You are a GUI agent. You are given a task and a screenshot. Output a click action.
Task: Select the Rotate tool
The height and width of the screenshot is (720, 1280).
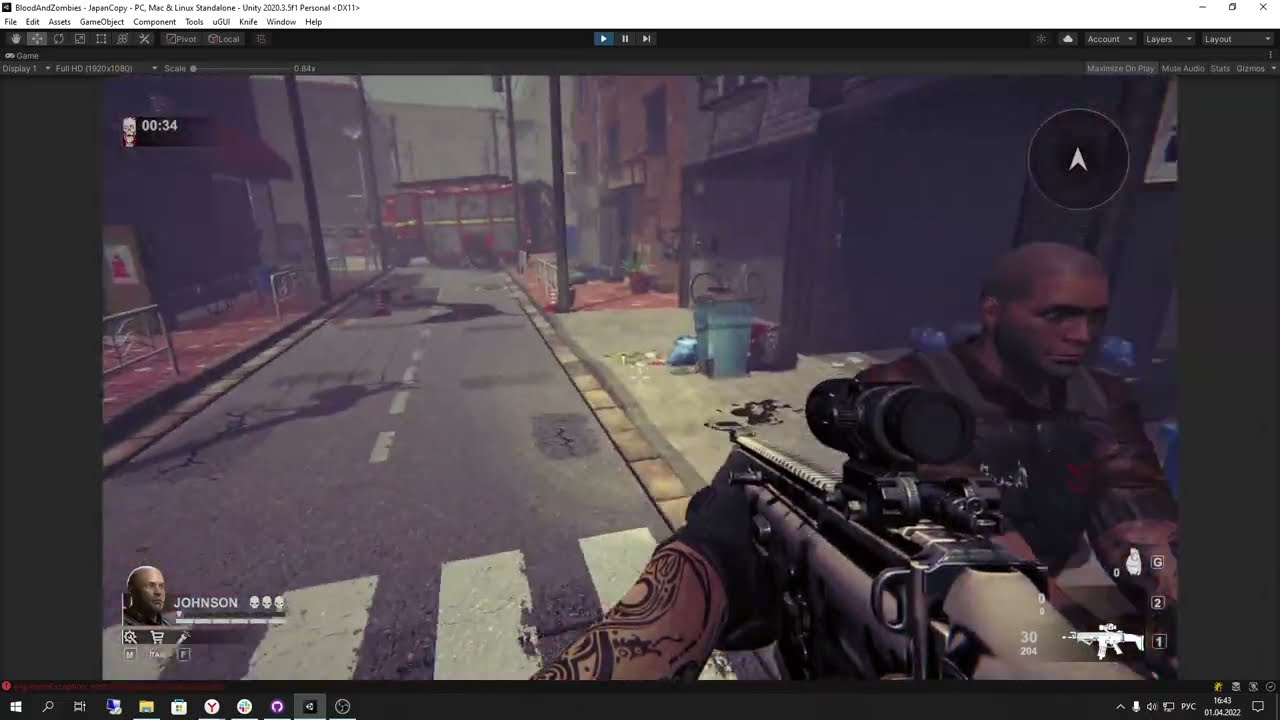point(59,39)
